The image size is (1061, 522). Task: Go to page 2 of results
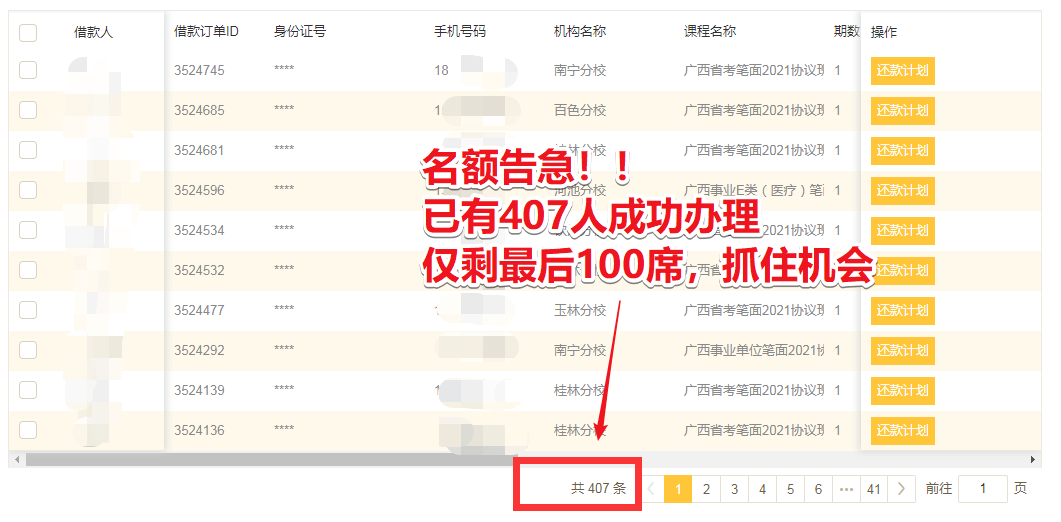click(x=706, y=489)
